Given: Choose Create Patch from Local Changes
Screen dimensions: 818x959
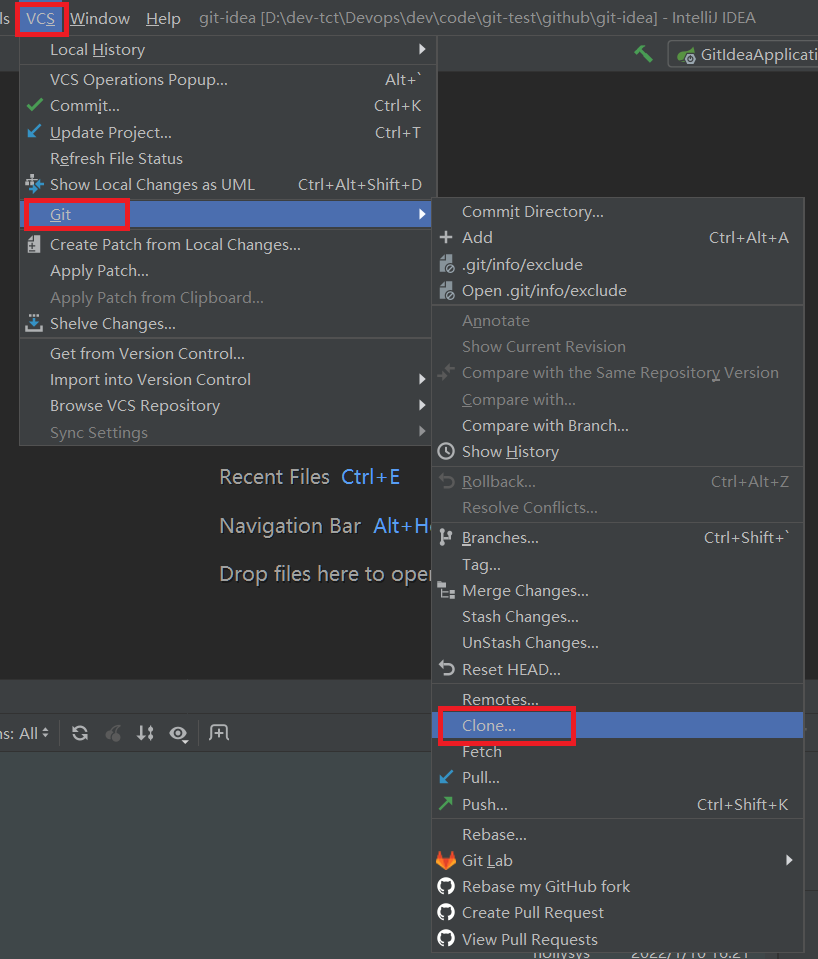Looking at the screenshot, I should pos(226,245).
